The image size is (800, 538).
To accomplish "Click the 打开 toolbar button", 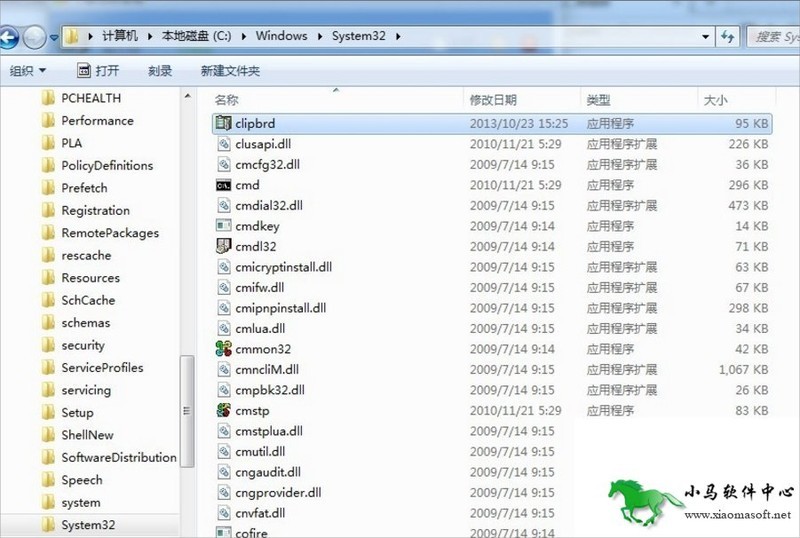I will (98, 70).
